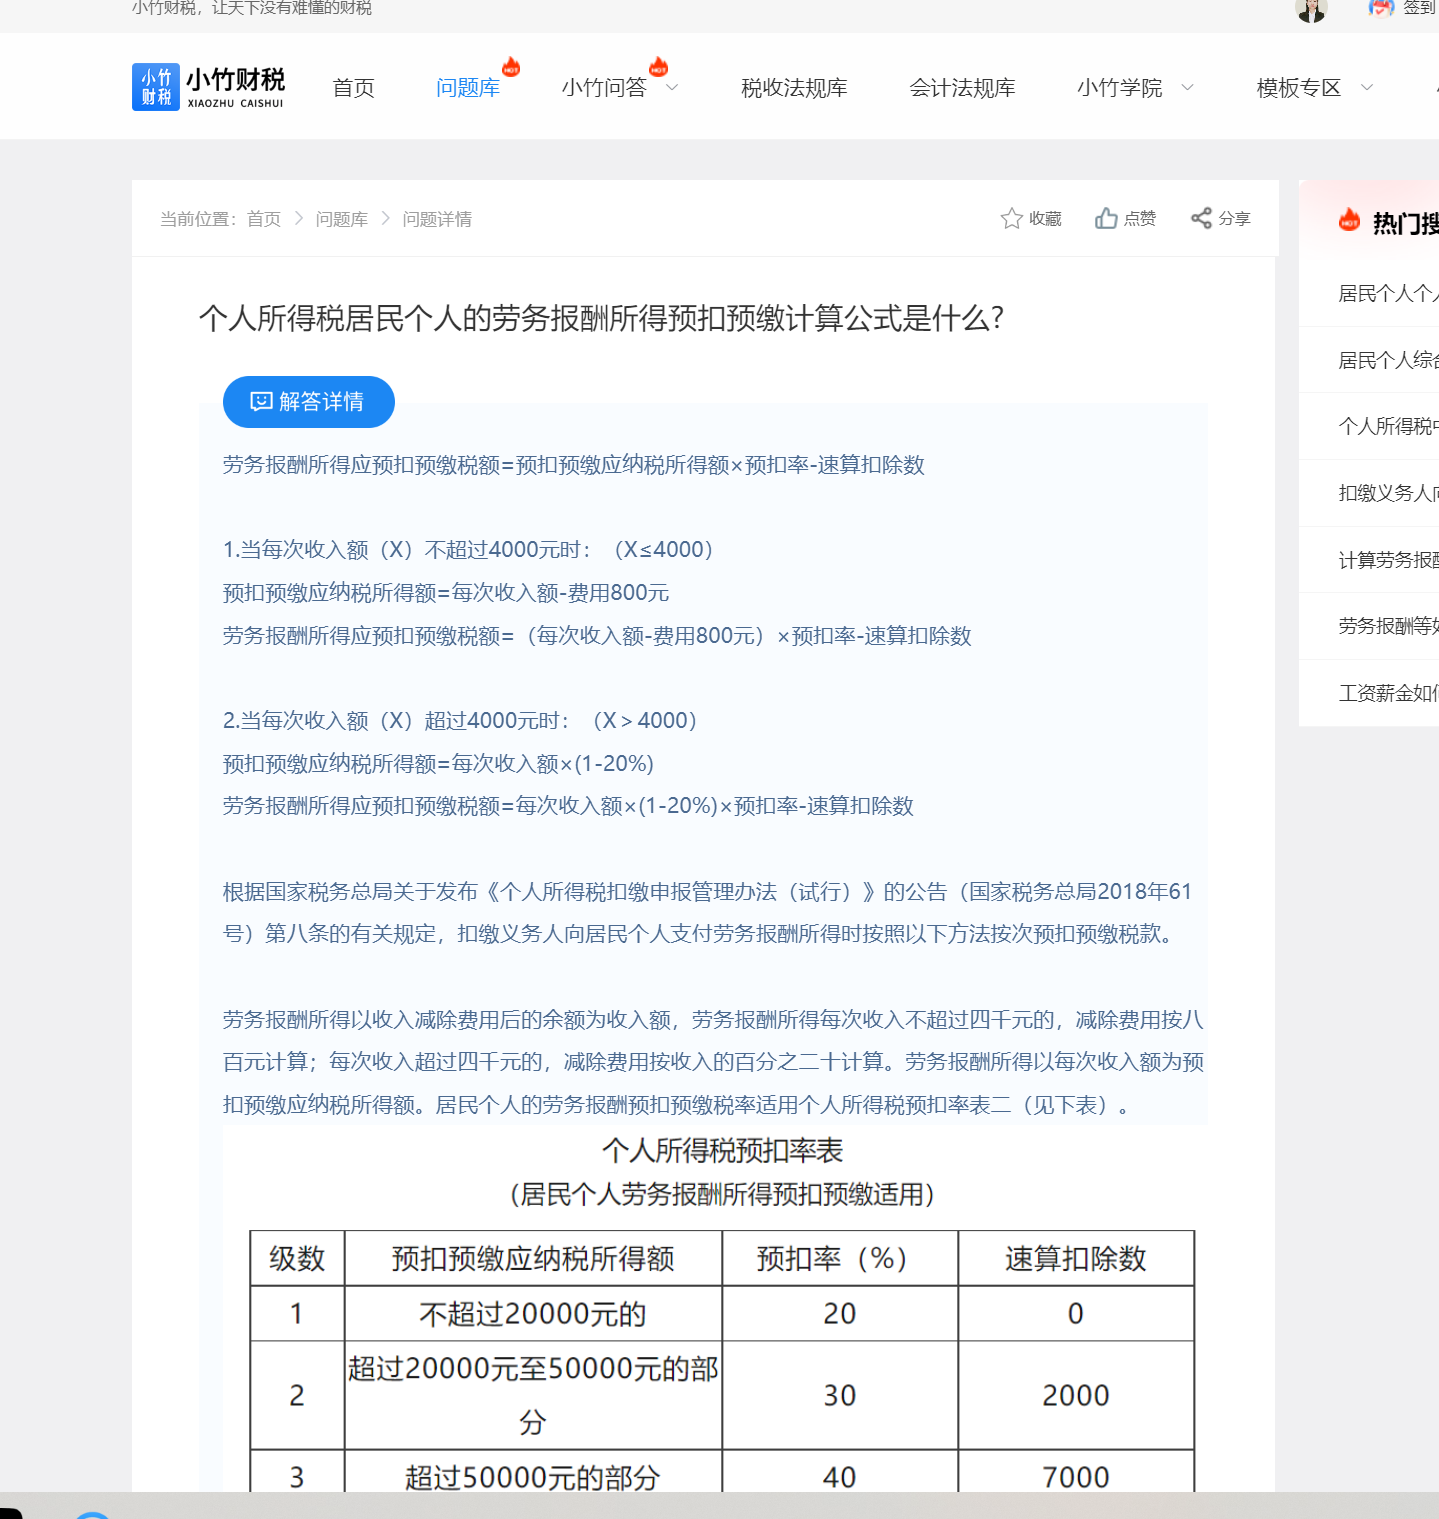The image size is (1439, 1519).
Task: Click the hot flame badge on 问题库
Action: 511,67
